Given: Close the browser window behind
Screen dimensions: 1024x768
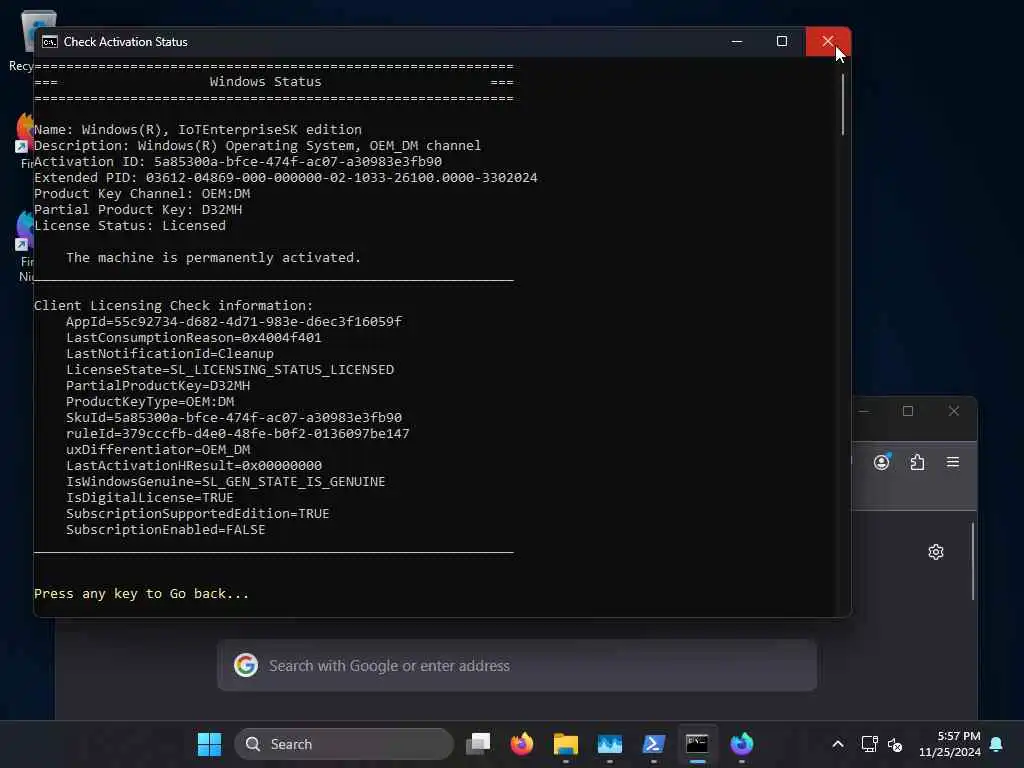Looking at the screenshot, I should (953, 411).
